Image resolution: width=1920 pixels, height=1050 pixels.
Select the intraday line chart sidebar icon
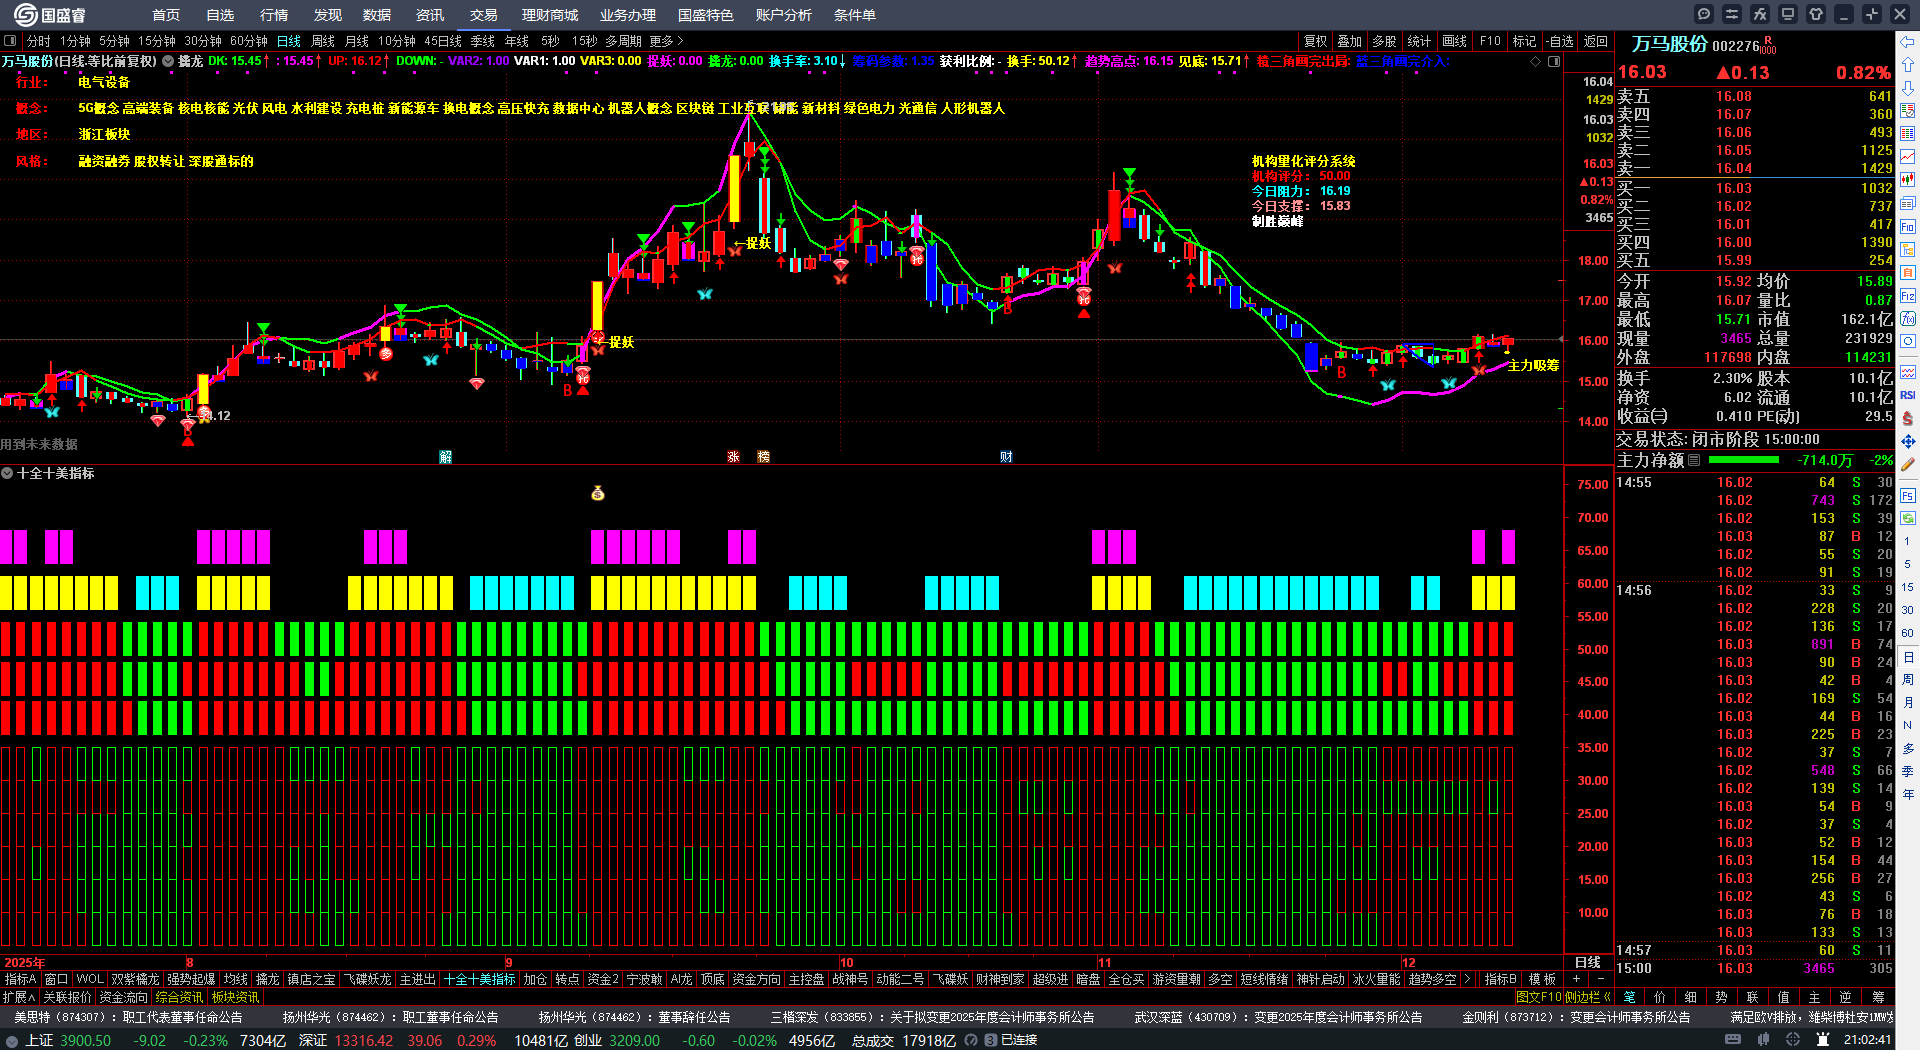(1908, 157)
